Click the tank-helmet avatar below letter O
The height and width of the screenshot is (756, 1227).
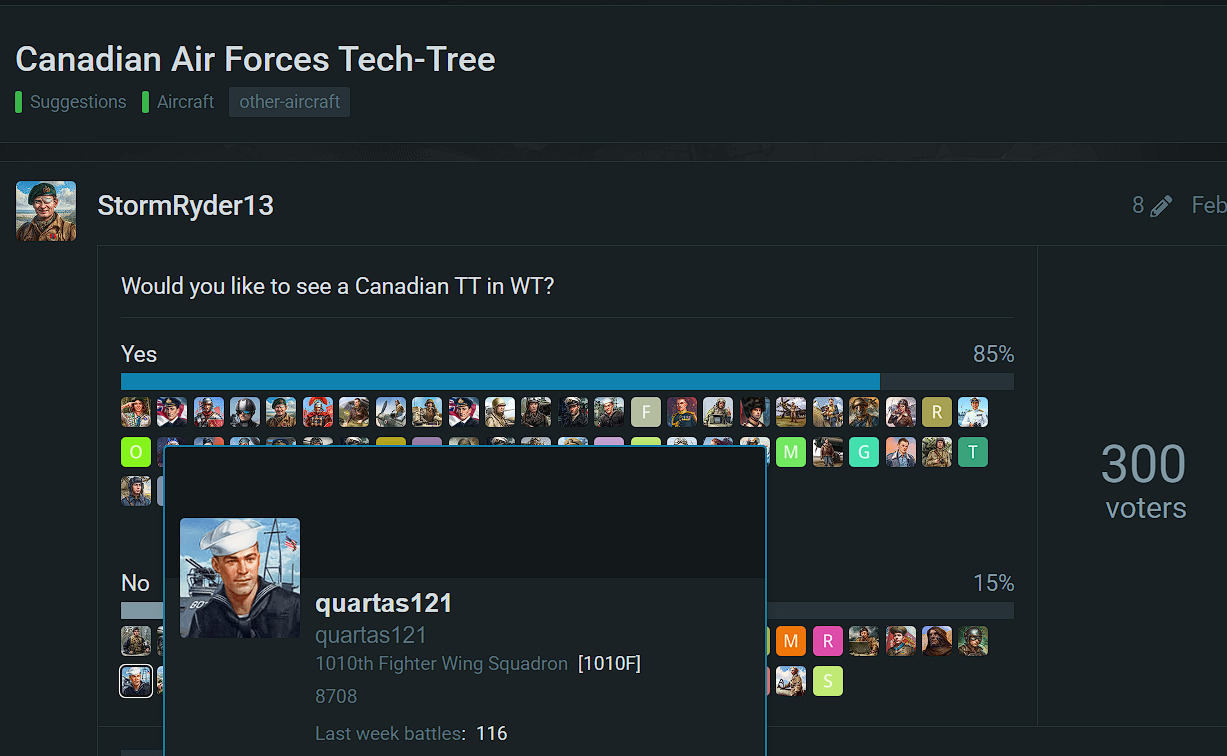click(x=136, y=491)
